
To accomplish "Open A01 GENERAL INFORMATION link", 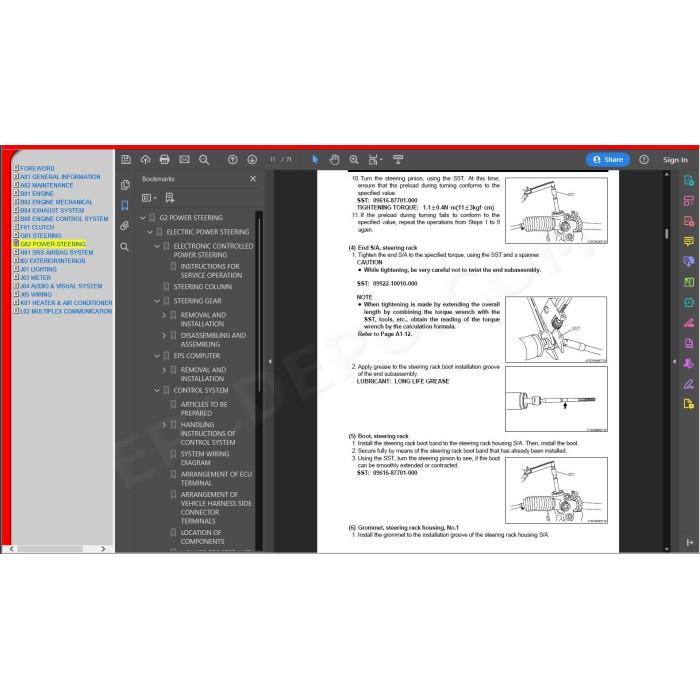I will [x=60, y=177].
